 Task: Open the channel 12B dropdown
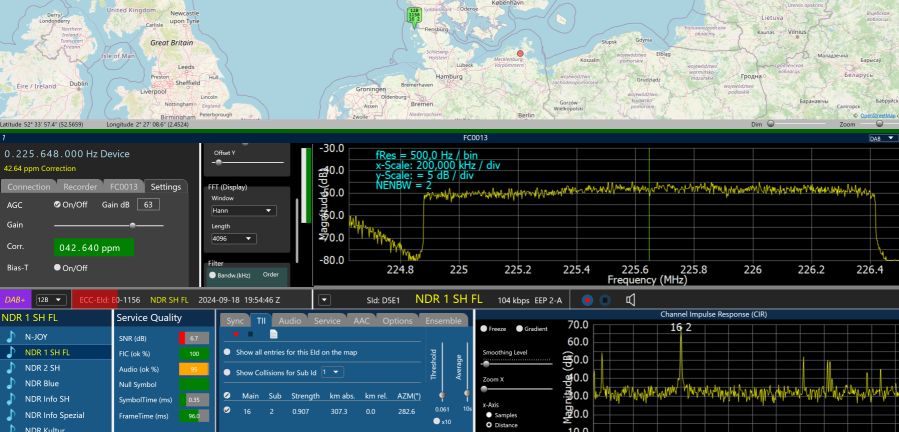coord(51,299)
